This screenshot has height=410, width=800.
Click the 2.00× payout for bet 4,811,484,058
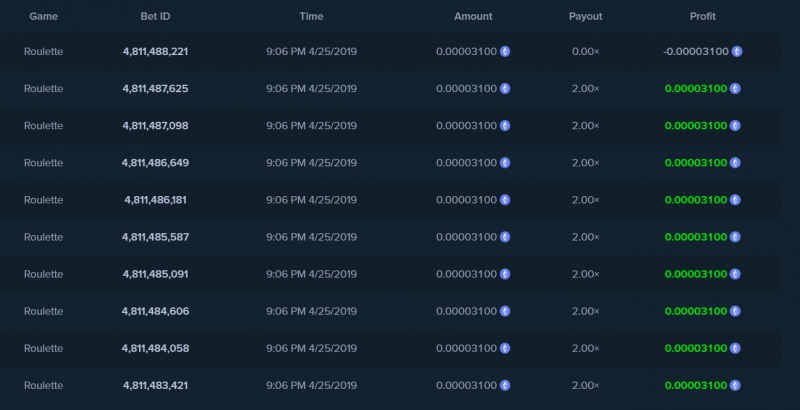585,348
